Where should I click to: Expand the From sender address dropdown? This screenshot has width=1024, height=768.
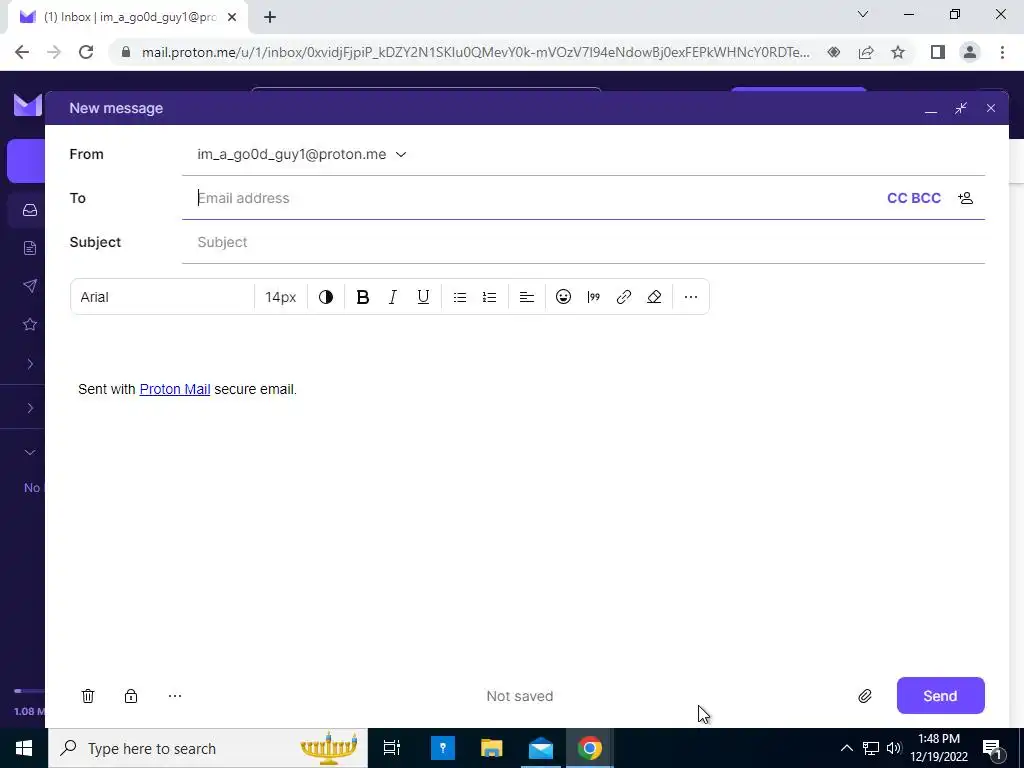[x=302, y=154]
